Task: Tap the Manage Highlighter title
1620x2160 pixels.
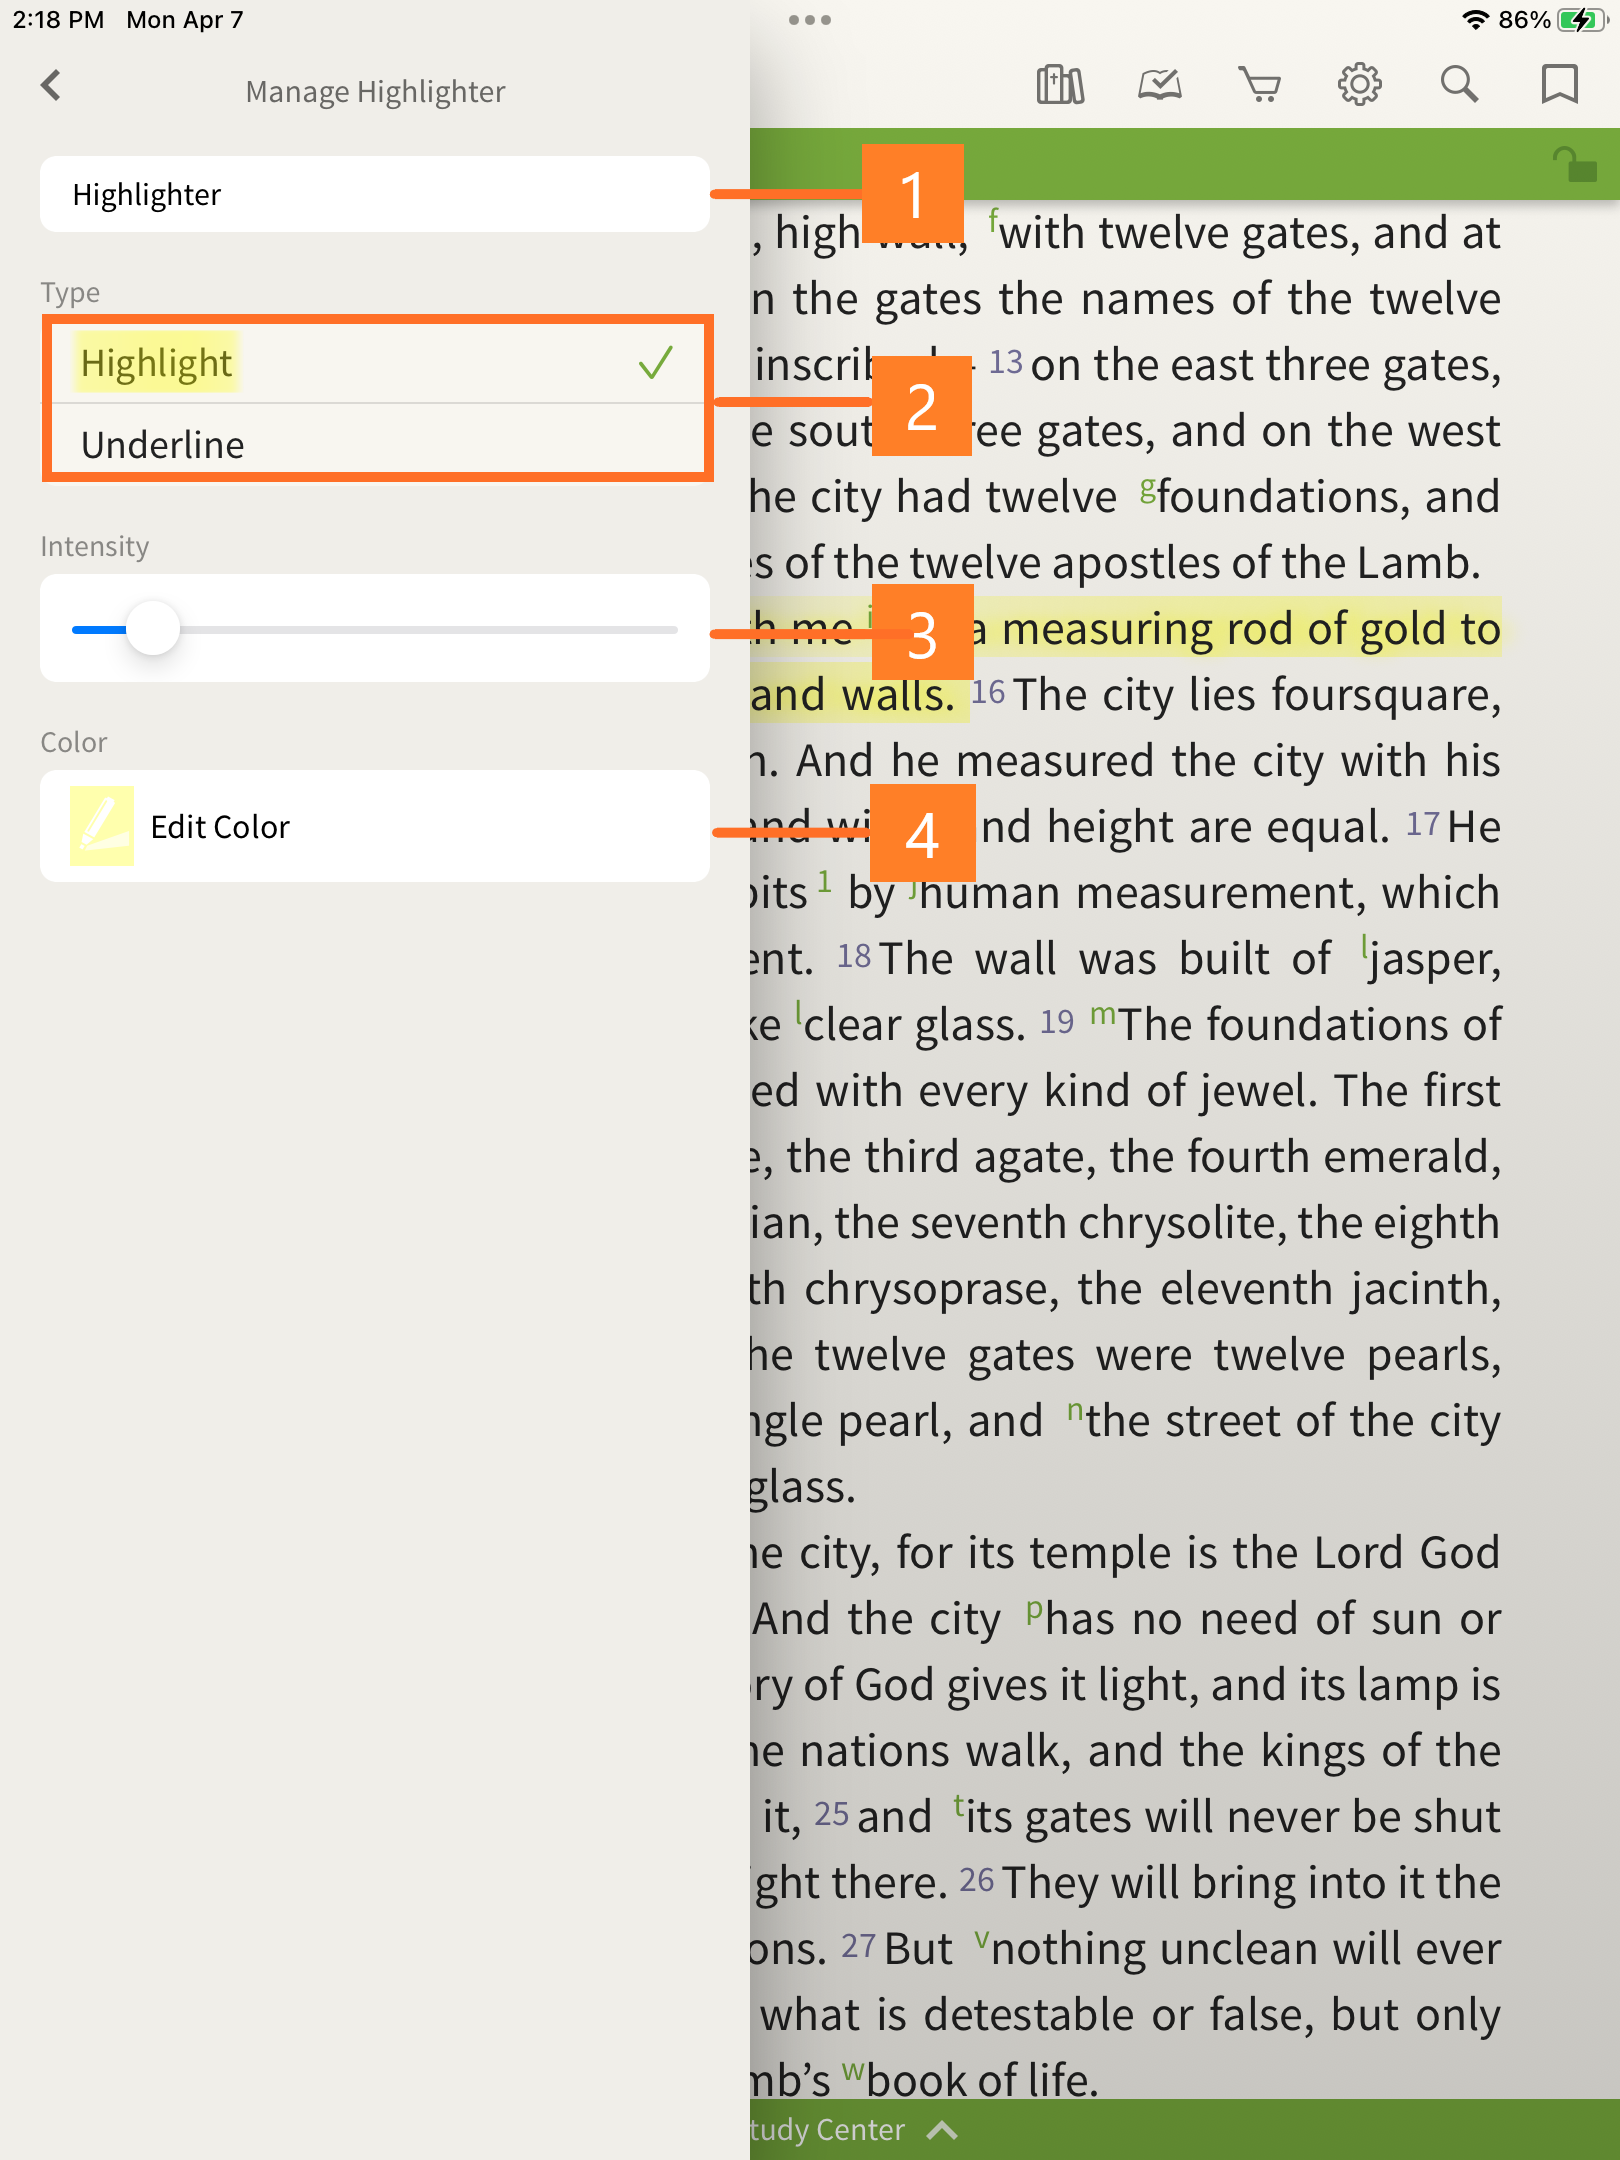Action: 375,91
